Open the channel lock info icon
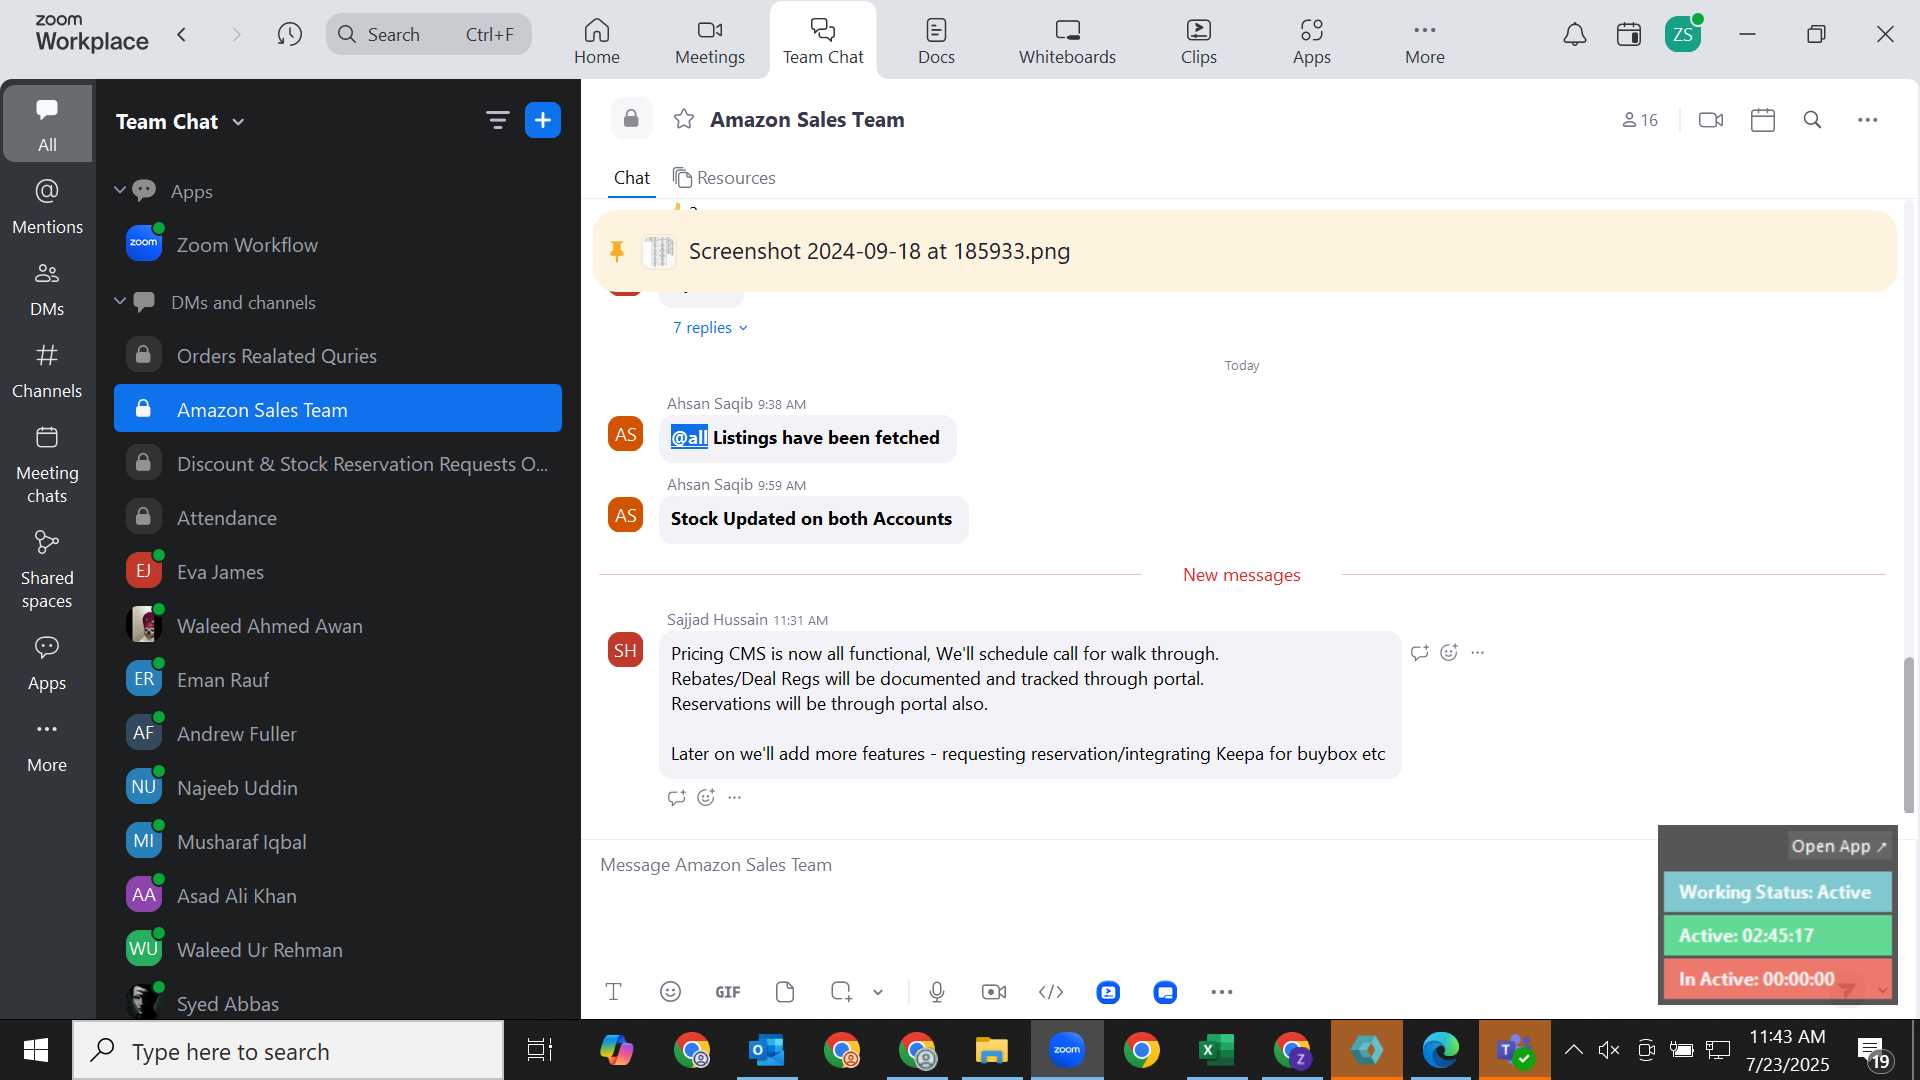Screen dimensions: 1920x1080 click(x=631, y=119)
